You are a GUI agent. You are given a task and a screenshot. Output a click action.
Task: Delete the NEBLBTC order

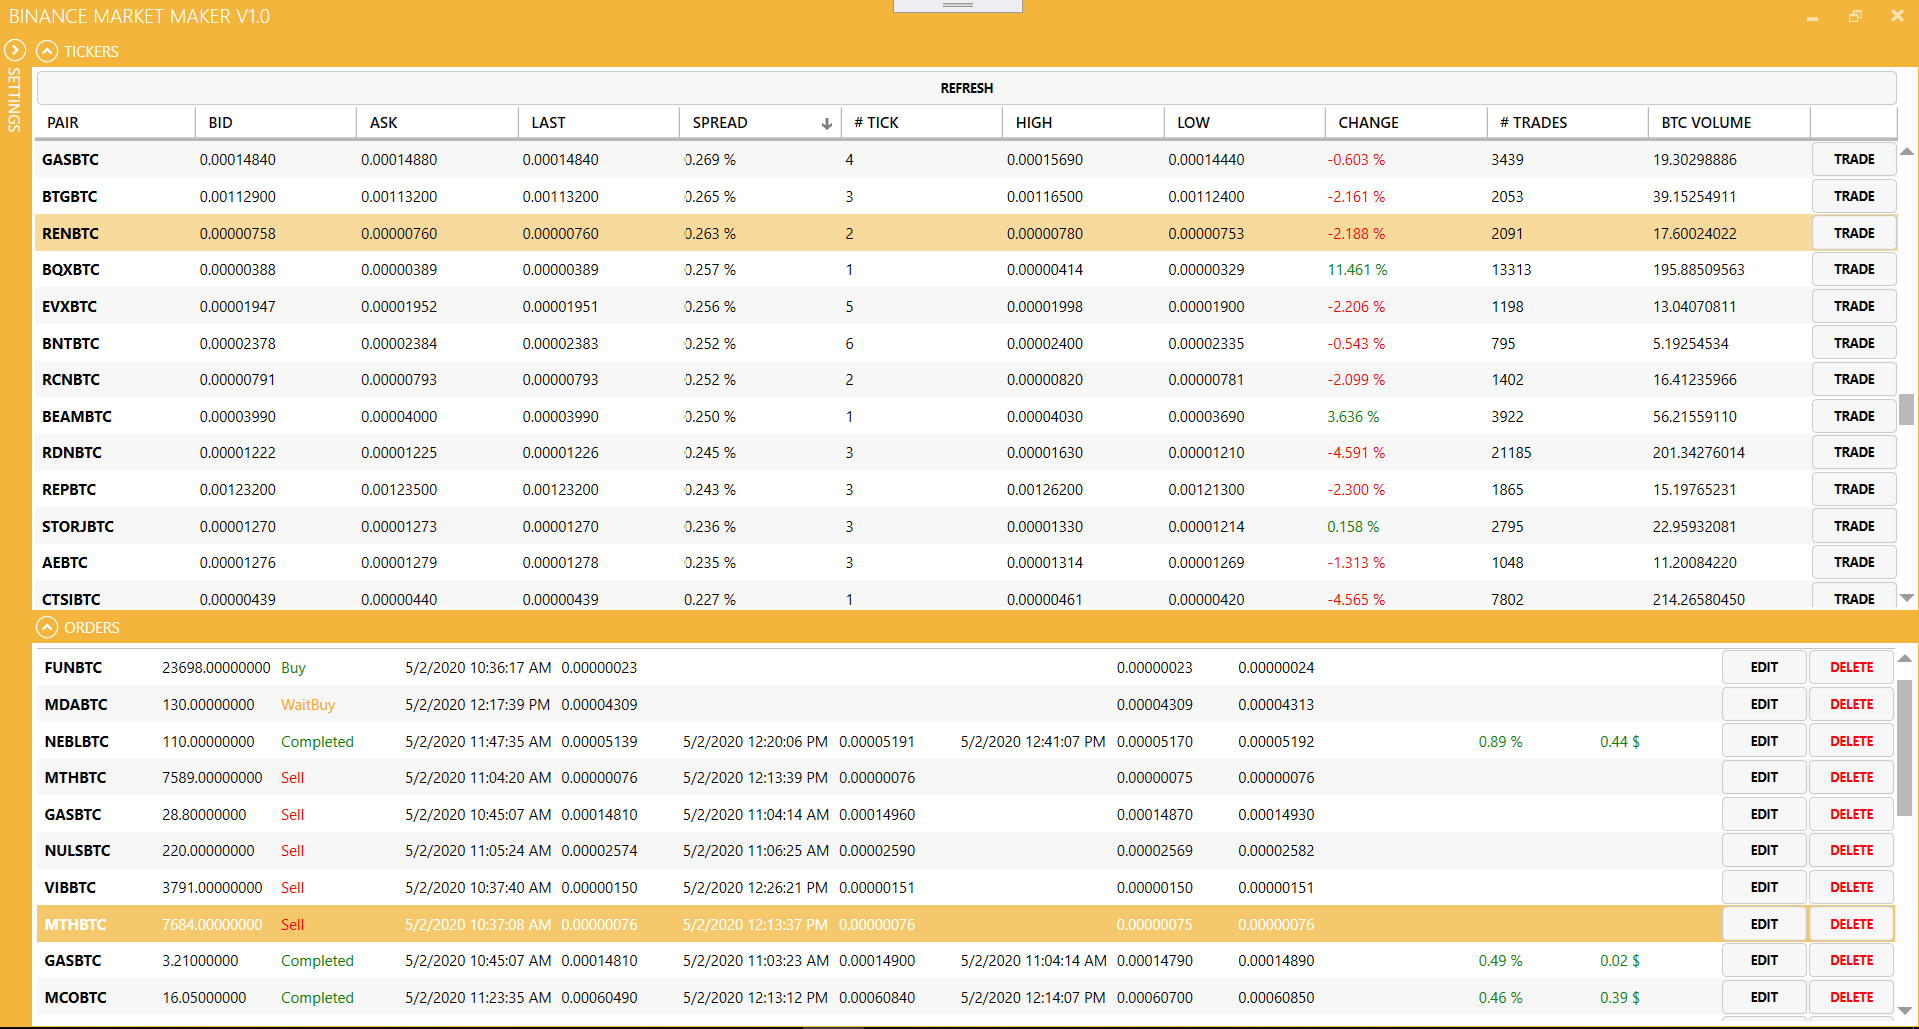click(x=1851, y=741)
